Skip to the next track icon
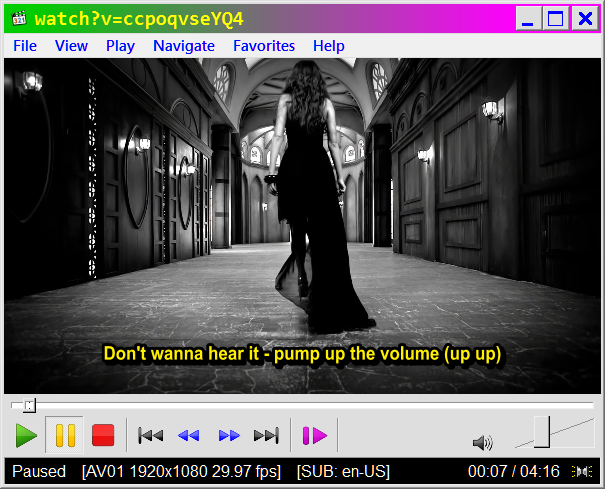This screenshot has height=489, width=605. [267, 436]
